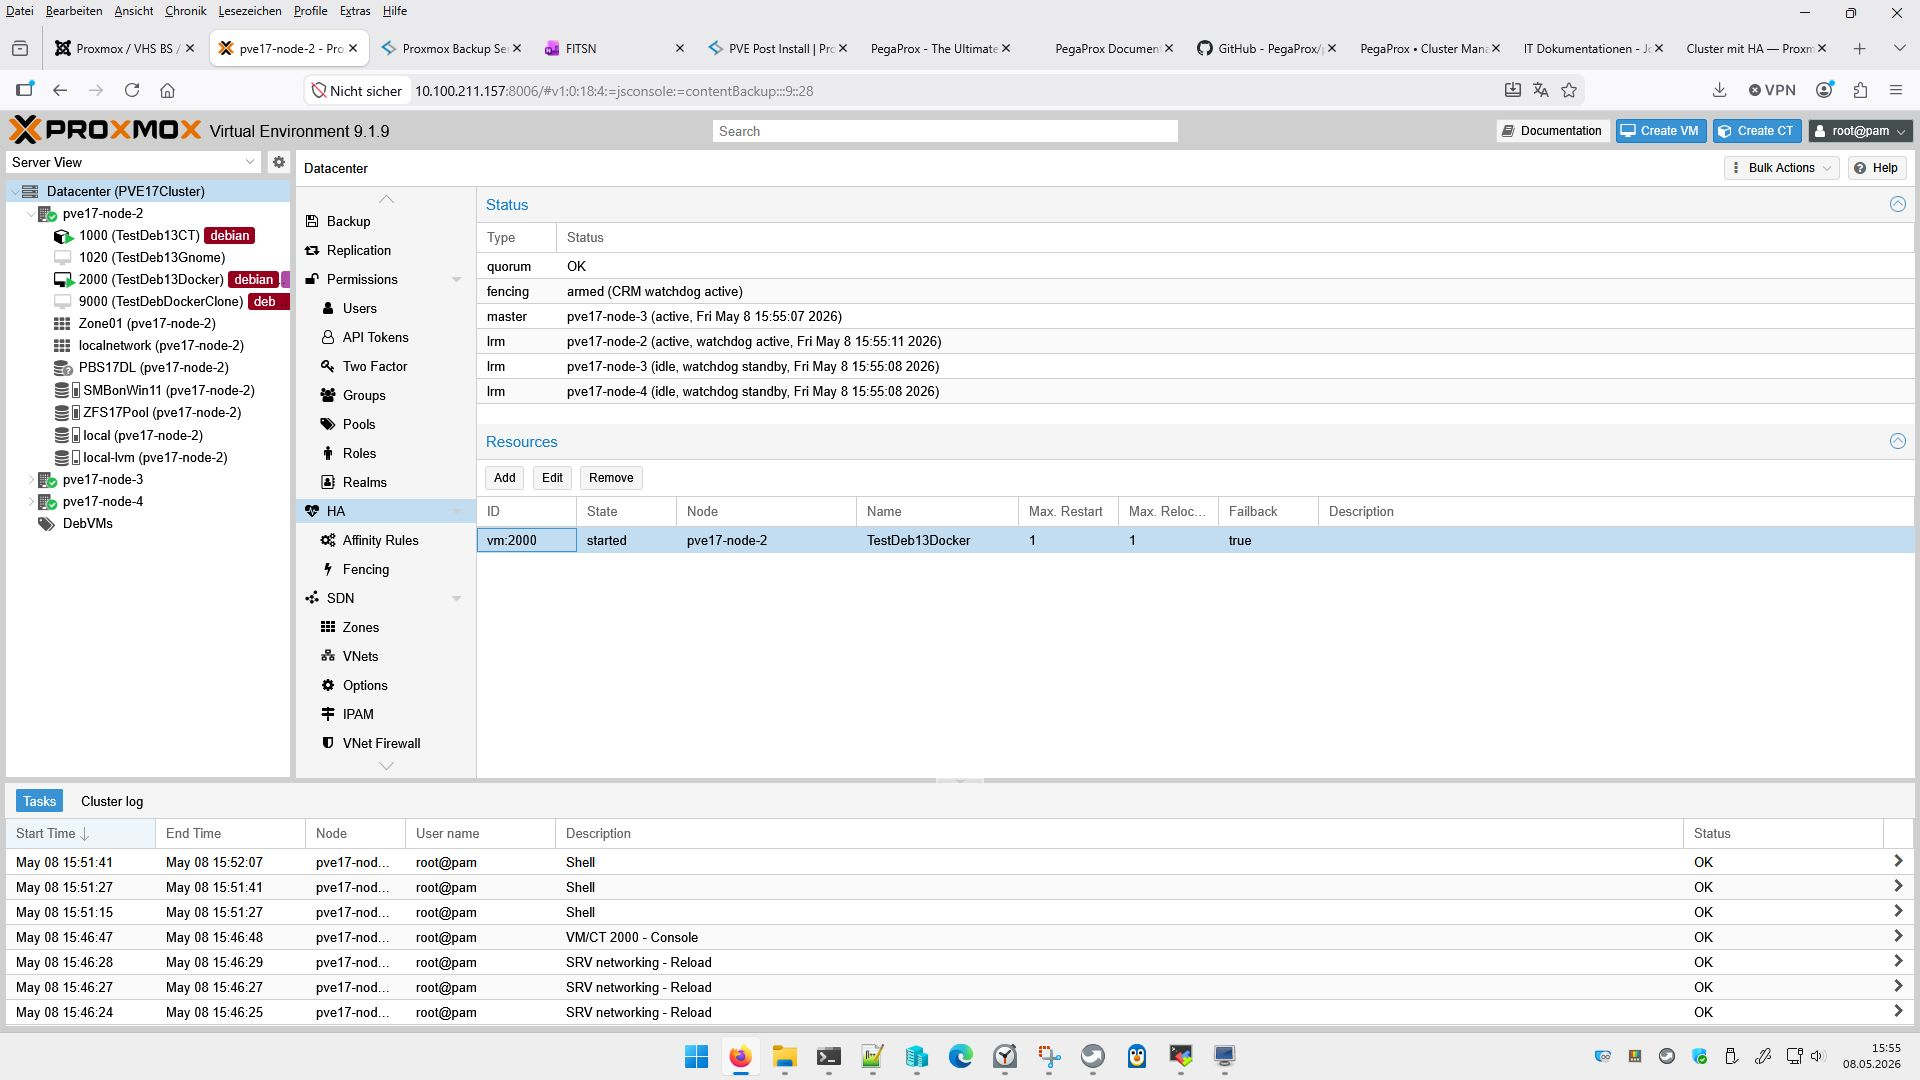Select the vm:2000 HA resource row

pyautogui.click(x=1195, y=540)
